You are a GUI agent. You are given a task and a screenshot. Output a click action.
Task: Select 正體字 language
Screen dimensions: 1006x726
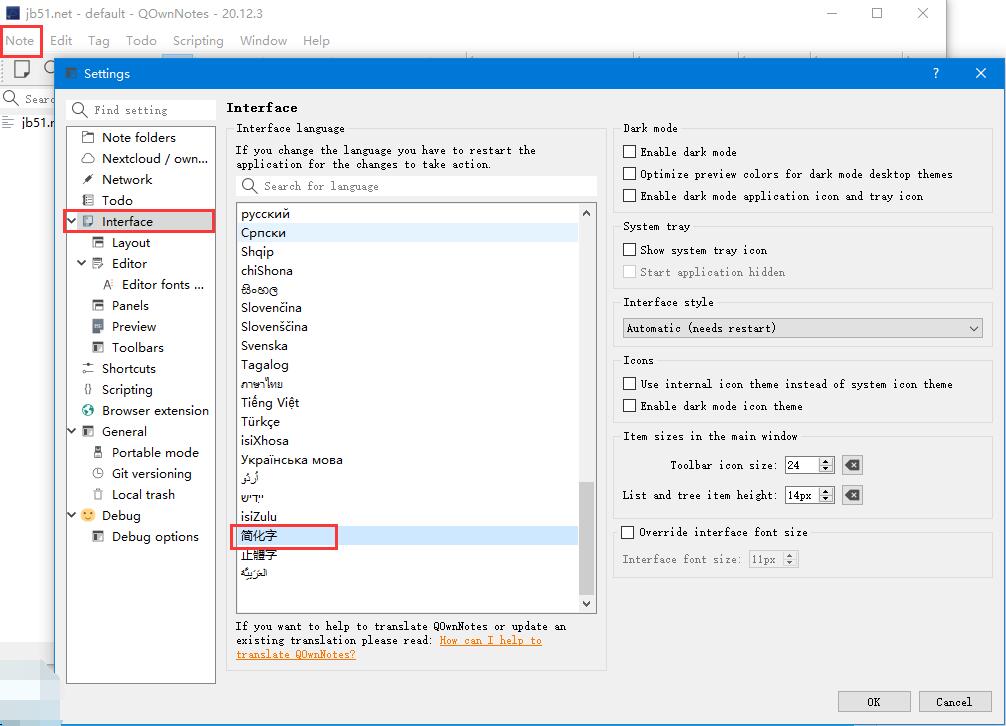click(x=407, y=554)
